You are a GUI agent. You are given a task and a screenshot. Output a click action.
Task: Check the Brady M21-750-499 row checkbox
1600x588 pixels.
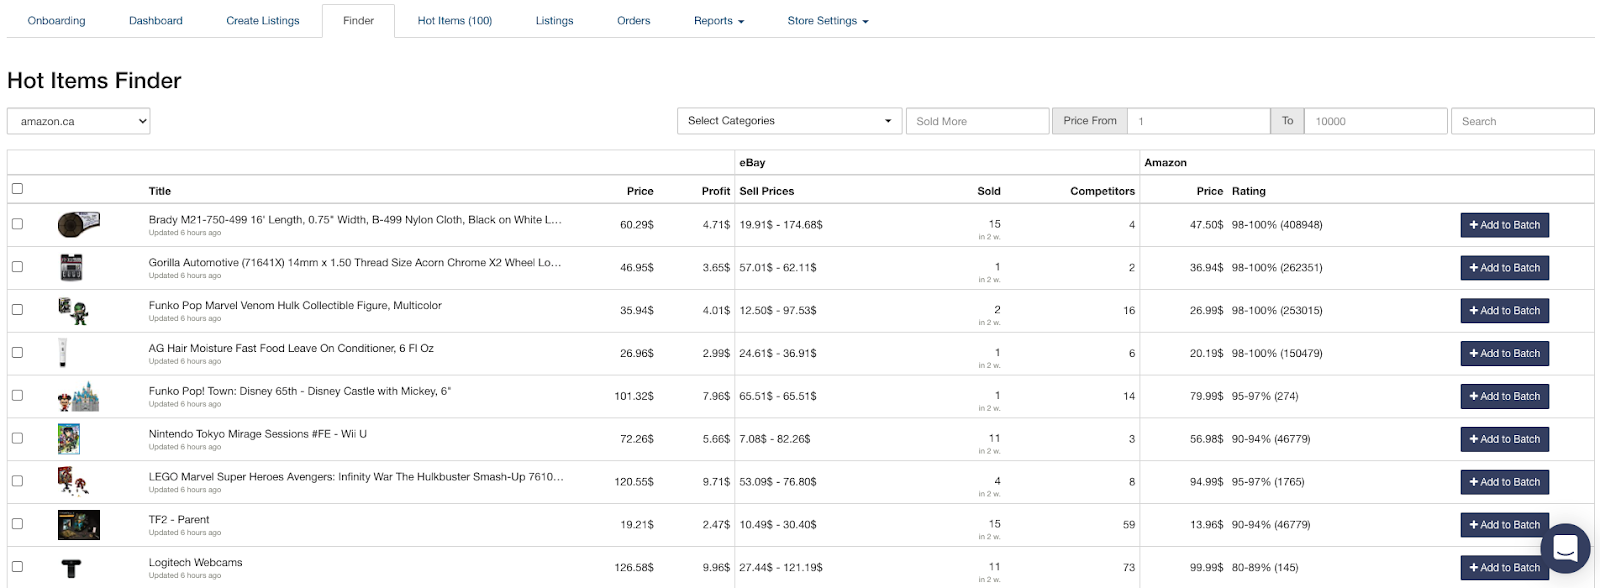(x=17, y=224)
